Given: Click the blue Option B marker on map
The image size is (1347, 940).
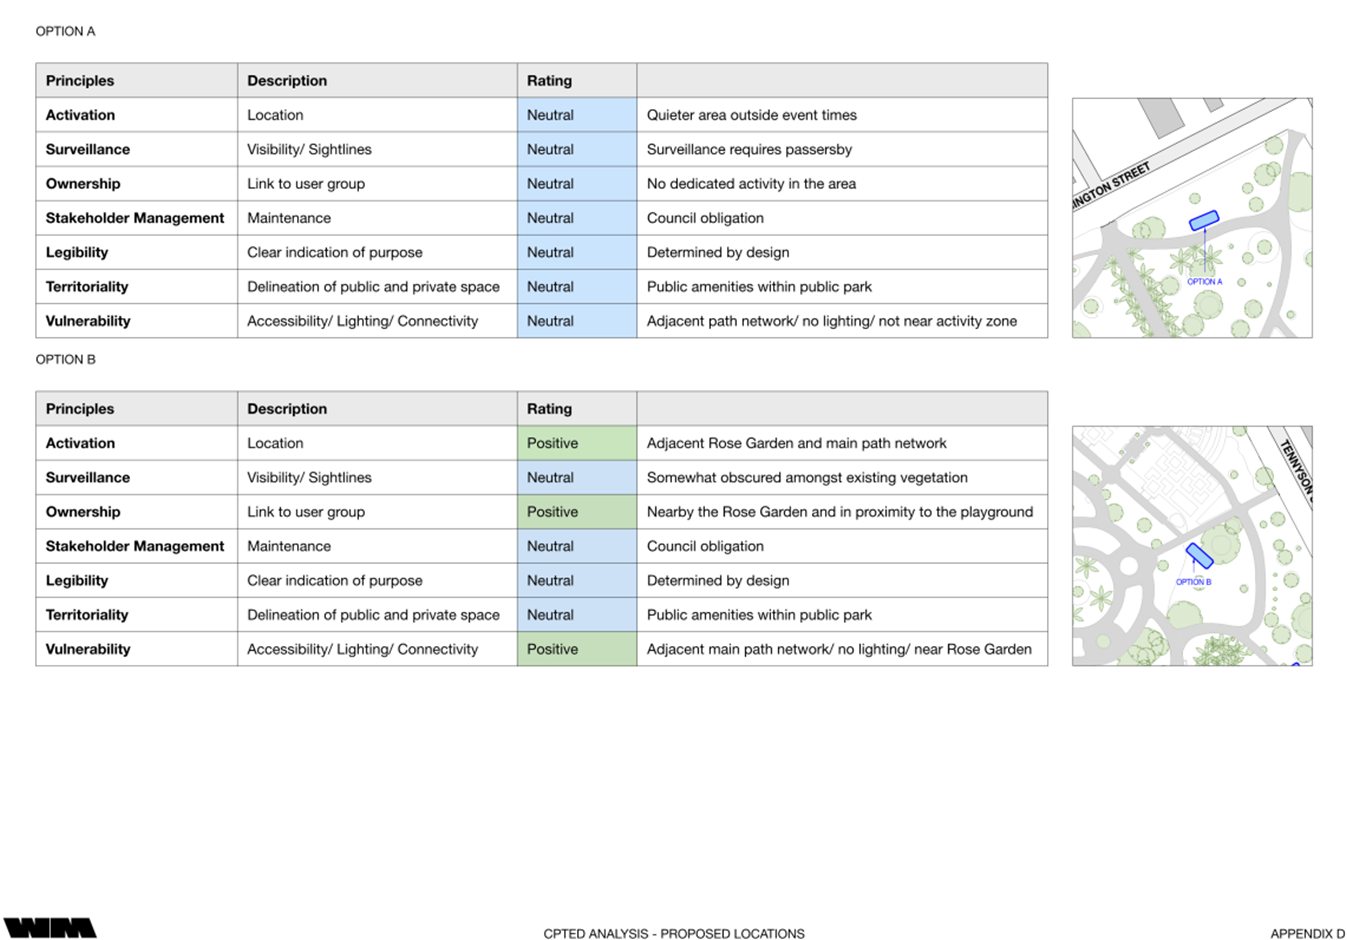Looking at the screenshot, I should (1199, 555).
